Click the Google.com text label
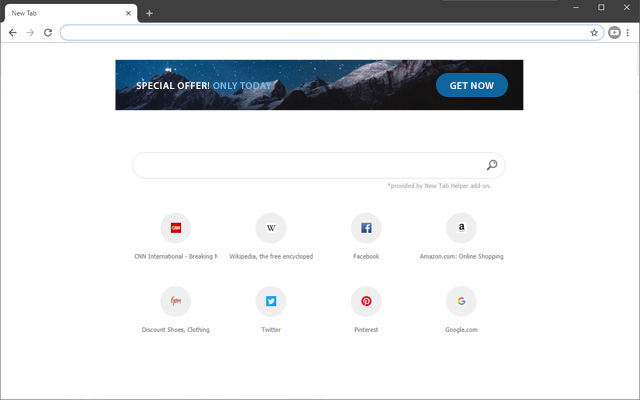This screenshot has width=640, height=400. pyautogui.click(x=461, y=330)
